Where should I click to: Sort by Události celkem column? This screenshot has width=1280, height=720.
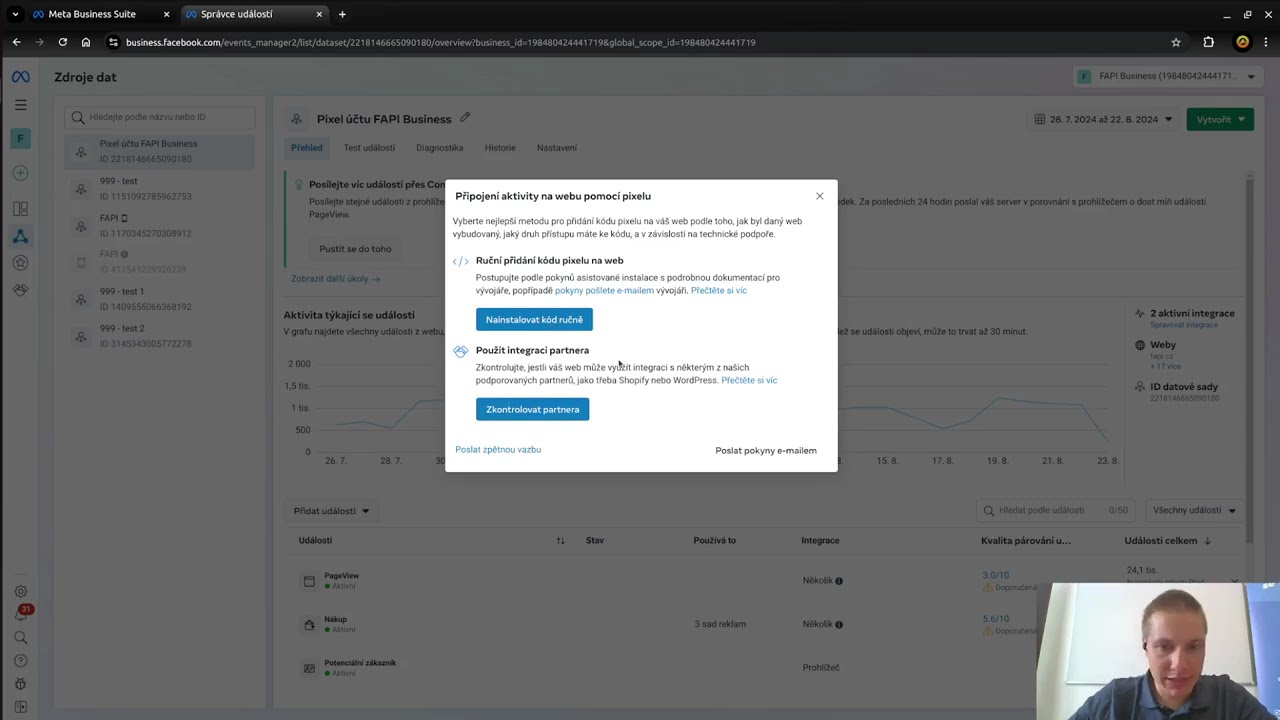[x=1168, y=541]
